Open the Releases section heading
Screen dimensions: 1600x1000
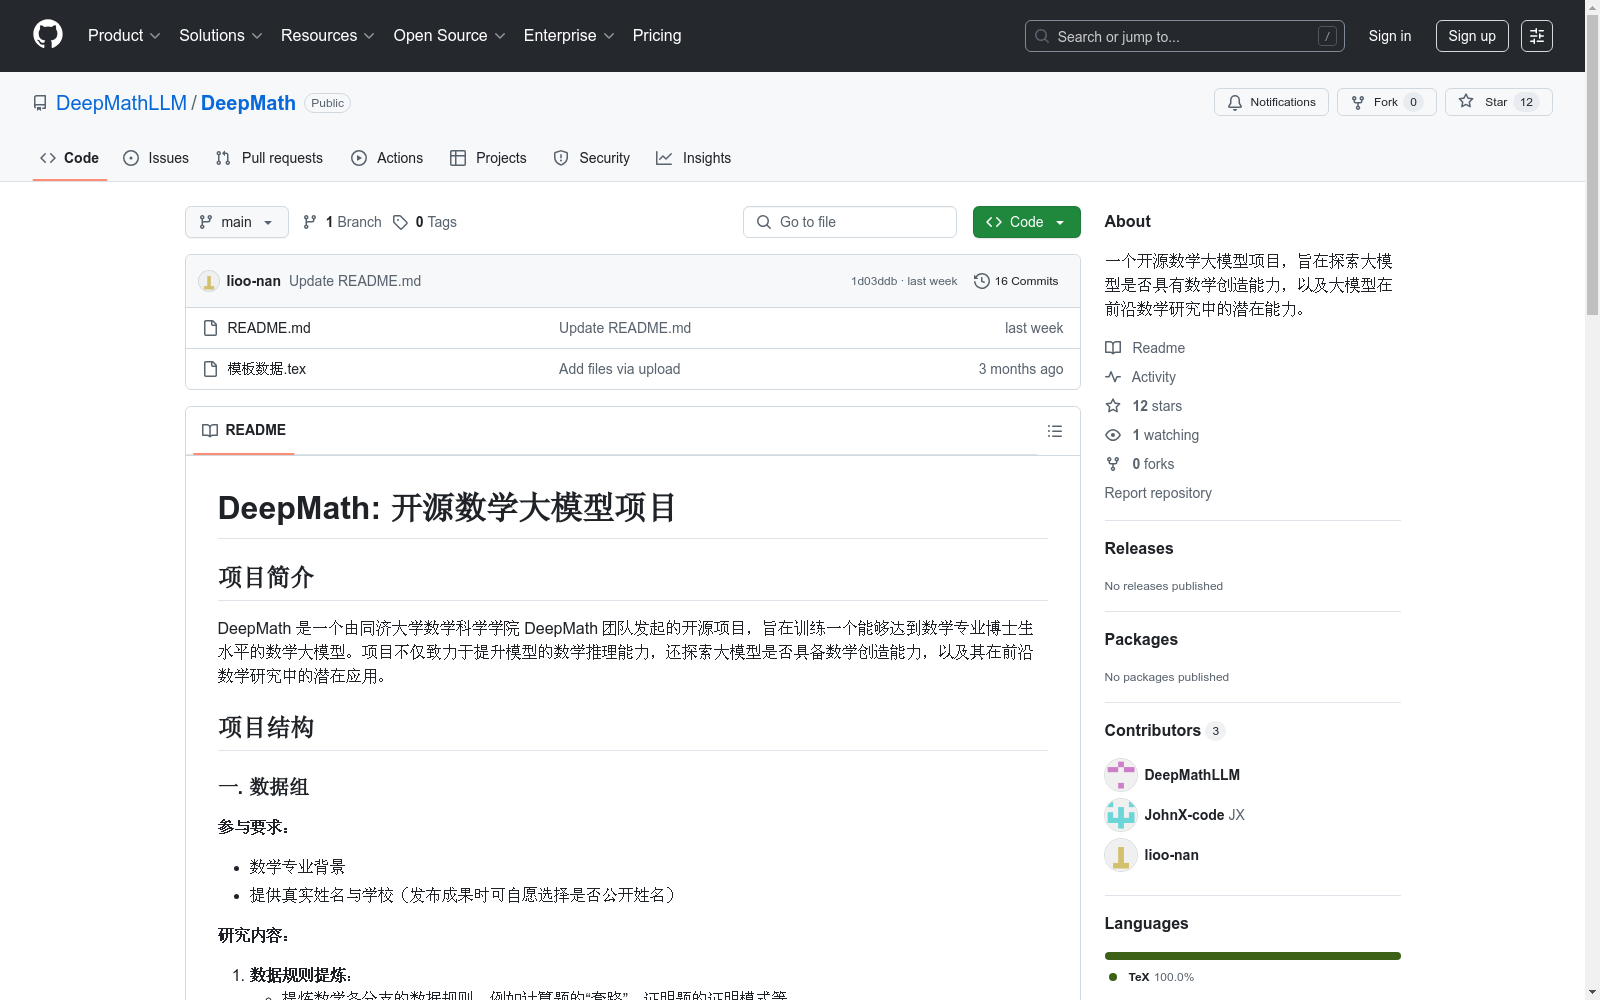pyautogui.click(x=1139, y=548)
